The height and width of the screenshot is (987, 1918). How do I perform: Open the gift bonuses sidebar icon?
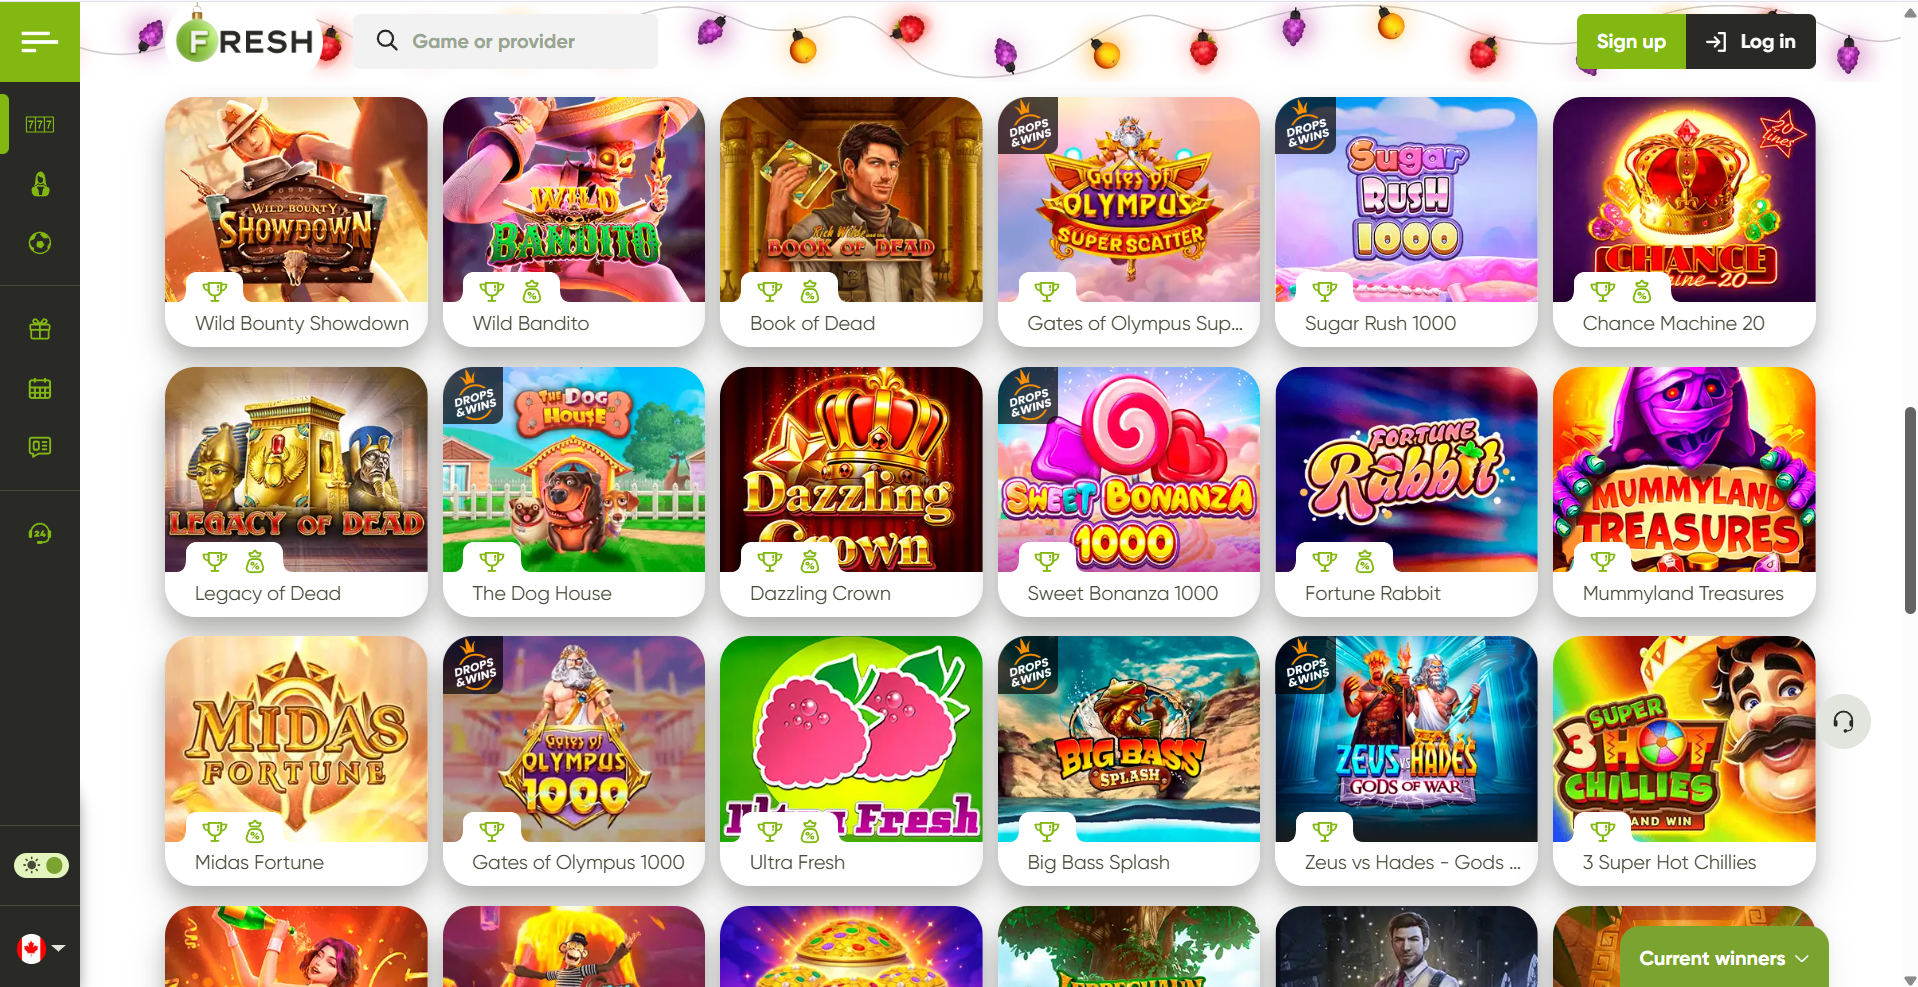click(x=40, y=329)
